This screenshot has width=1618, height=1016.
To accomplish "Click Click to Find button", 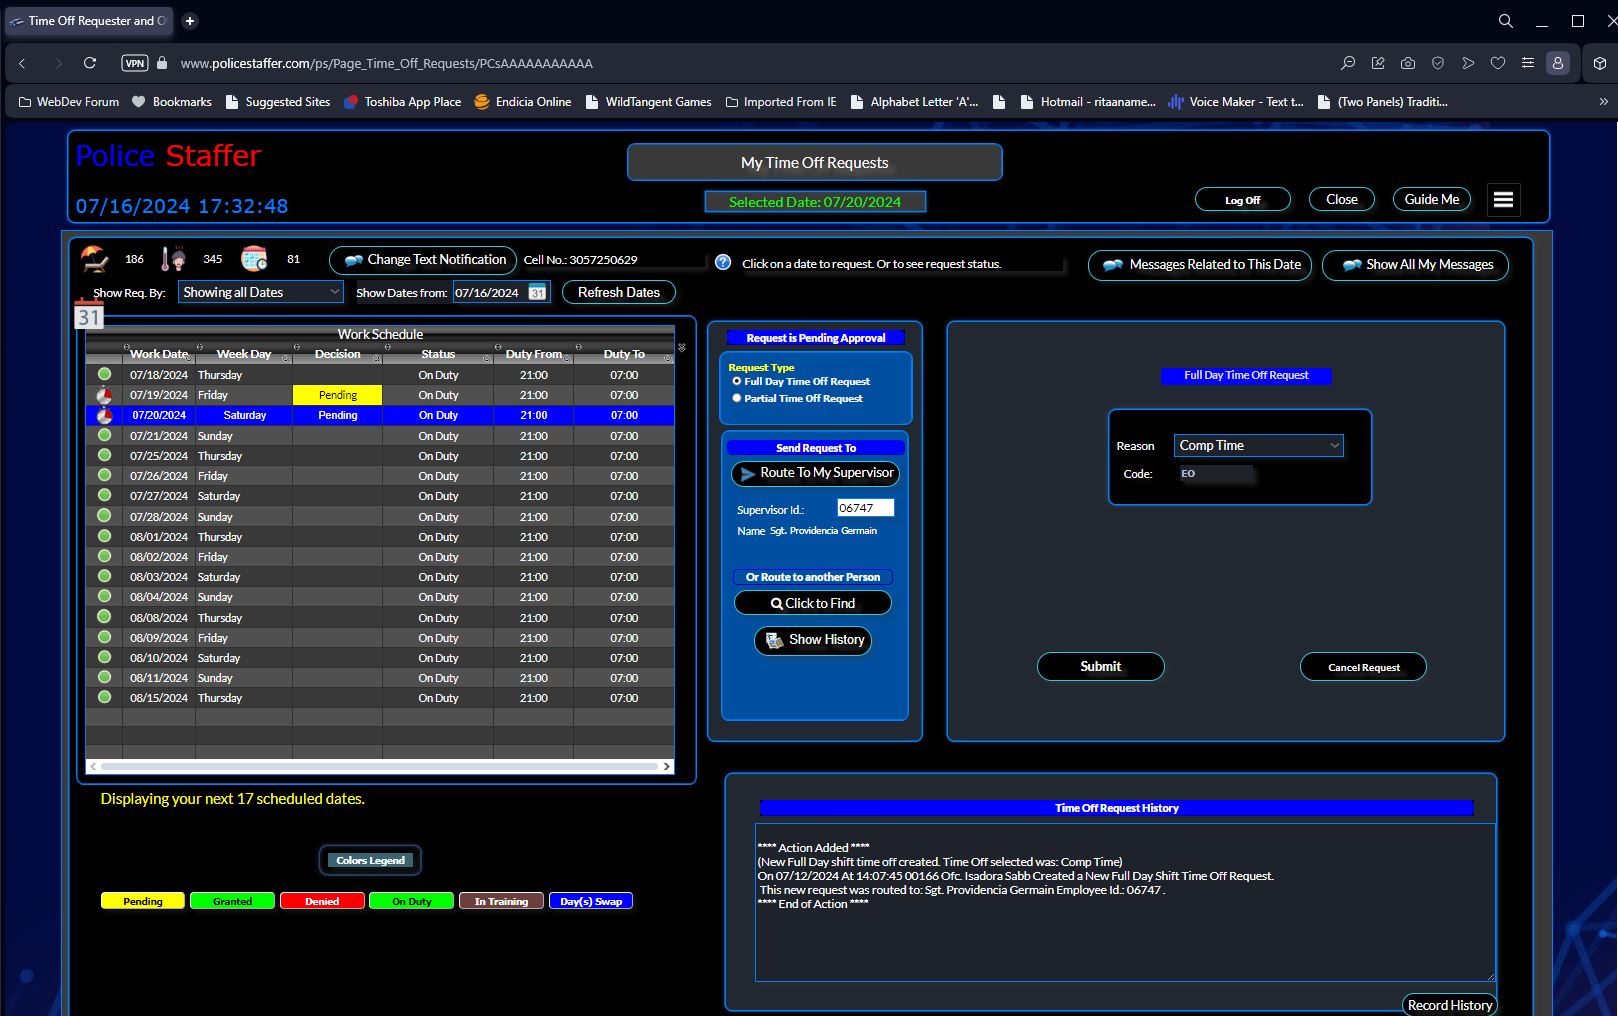I will (x=813, y=603).
